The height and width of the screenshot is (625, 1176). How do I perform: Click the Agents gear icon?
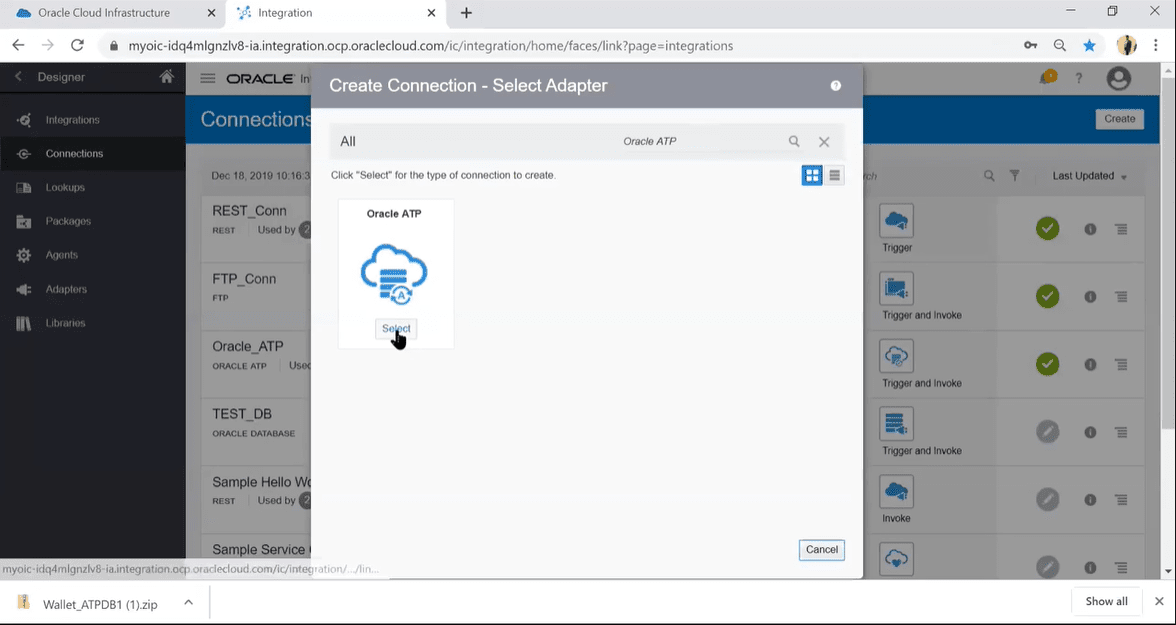click(24, 255)
